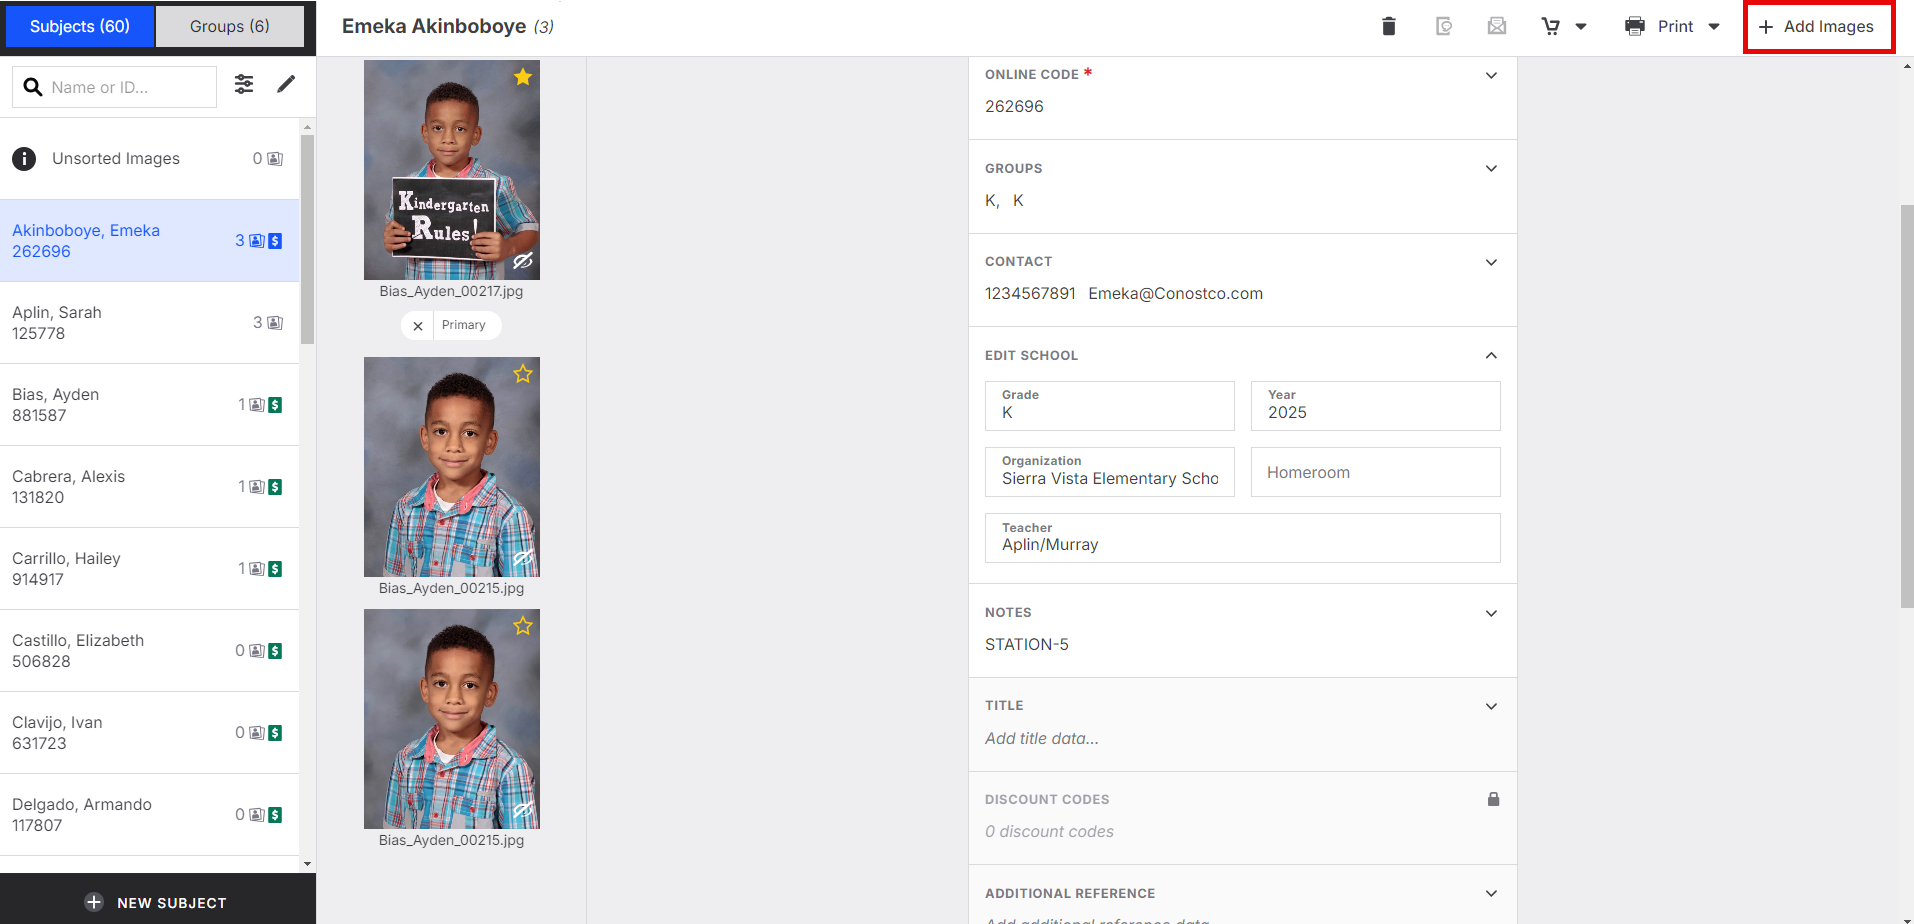Viewport: 1914px width, 924px height.
Task: Select subject Bias, Ayden
Action: (149, 405)
